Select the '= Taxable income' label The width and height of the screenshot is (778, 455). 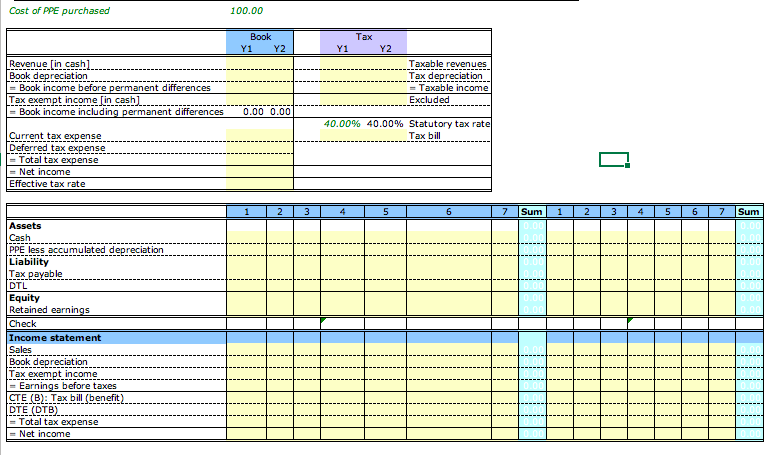[449, 87]
